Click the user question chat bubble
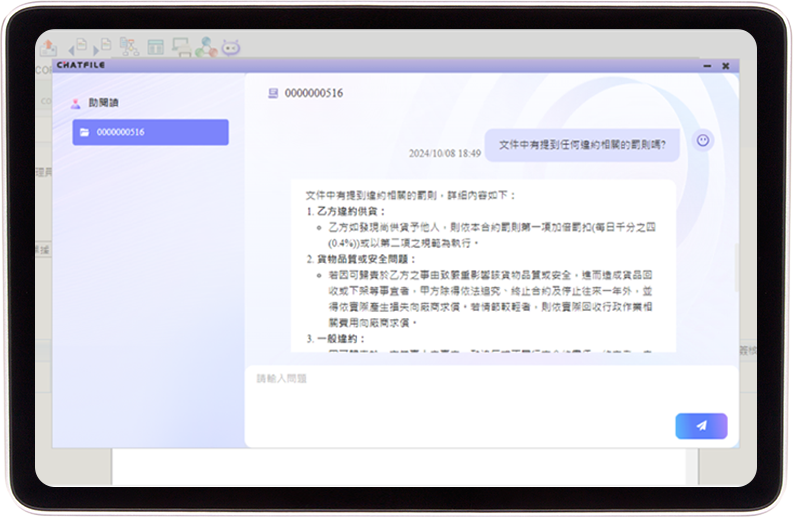Viewport: 793px width, 517px height. pyautogui.click(x=582, y=142)
